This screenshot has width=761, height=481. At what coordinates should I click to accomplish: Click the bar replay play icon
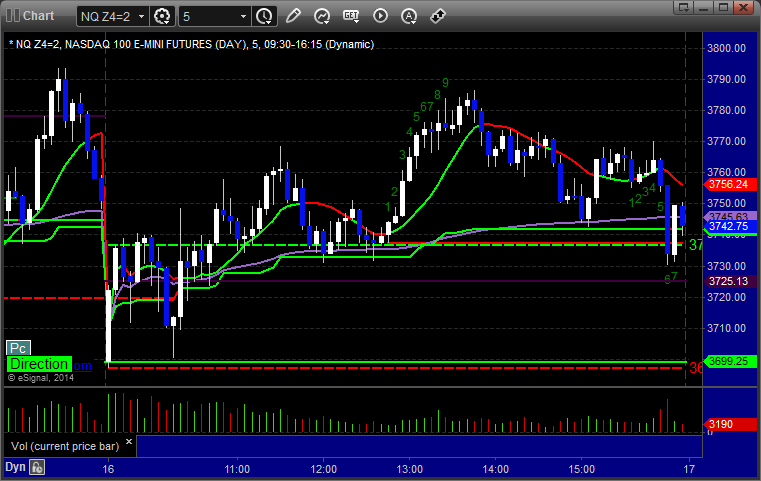tap(380, 16)
